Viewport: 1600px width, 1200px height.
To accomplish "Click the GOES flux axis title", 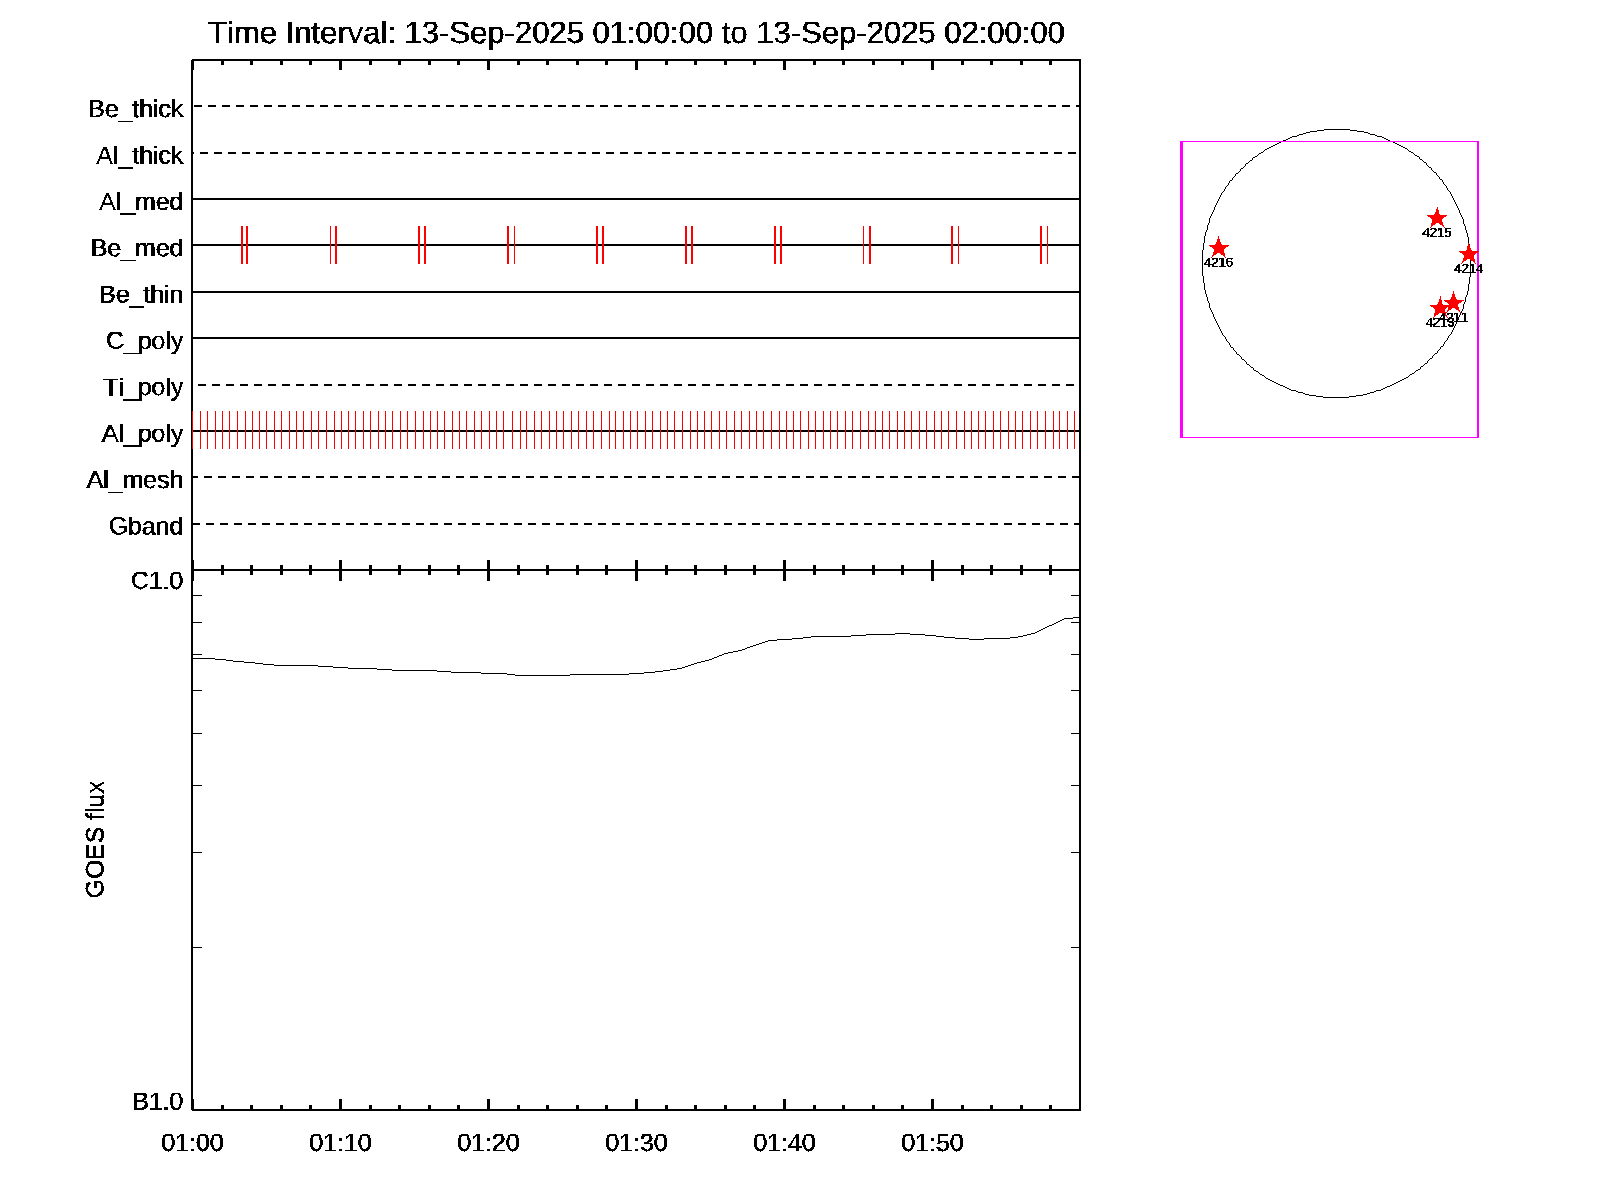I will pyautogui.click(x=95, y=840).
